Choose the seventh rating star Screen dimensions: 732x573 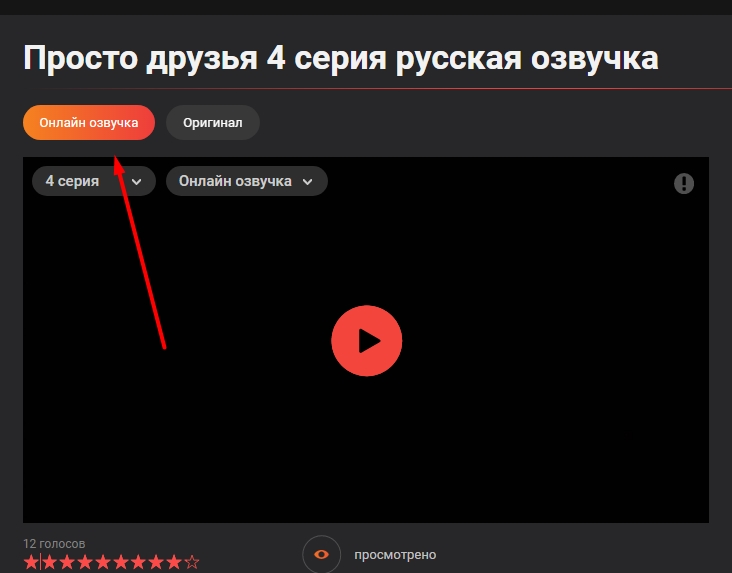coord(138,563)
